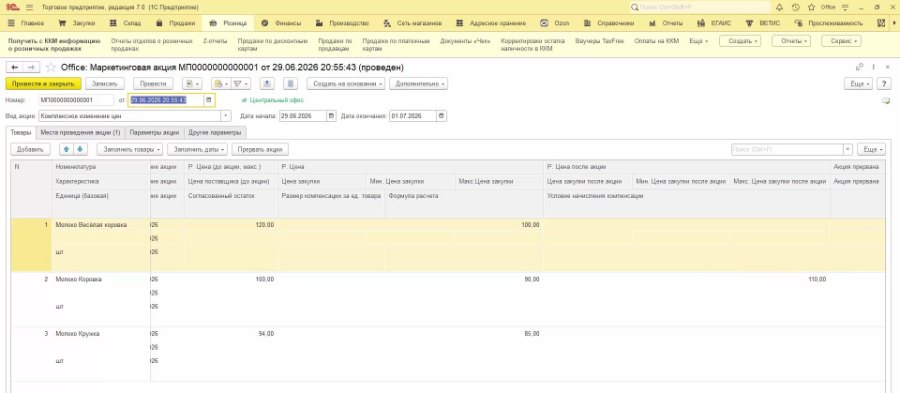Image resolution: width=900 pixels, height=393 pixels.
Task: Open the Главное section
Action: pos(26,24)
